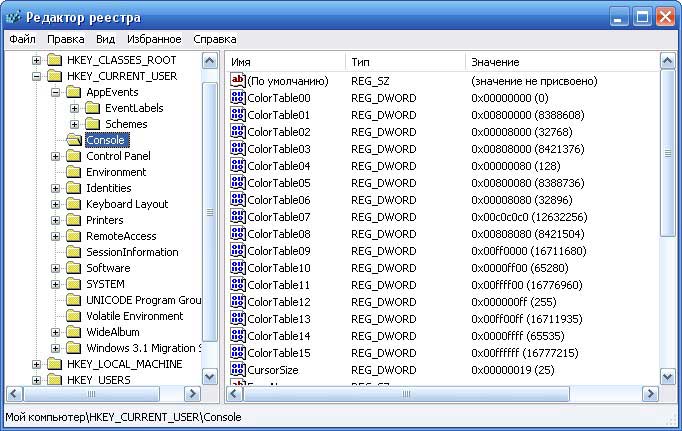Screen dimensions: 682x431
Task: Collapse the AppEvents key
Action: (x=56, y=92)
